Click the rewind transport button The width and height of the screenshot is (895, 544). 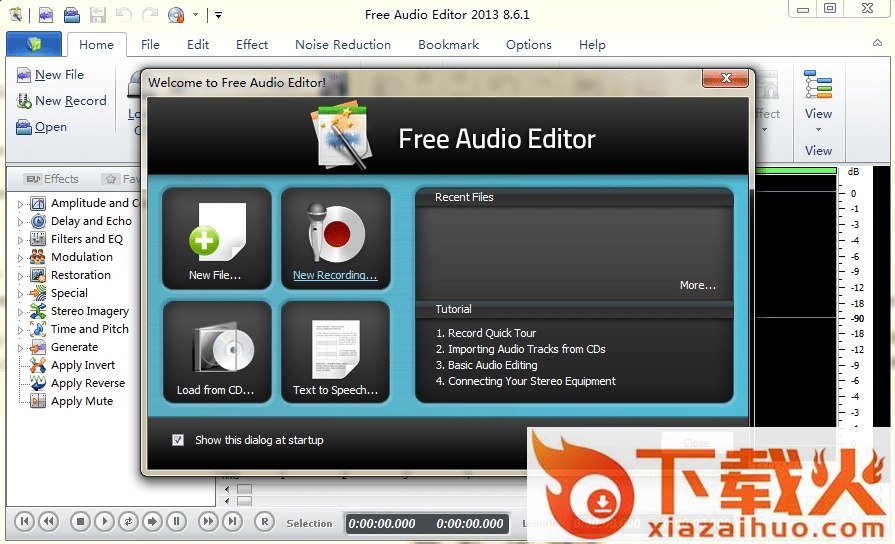(x=49, y=521)
